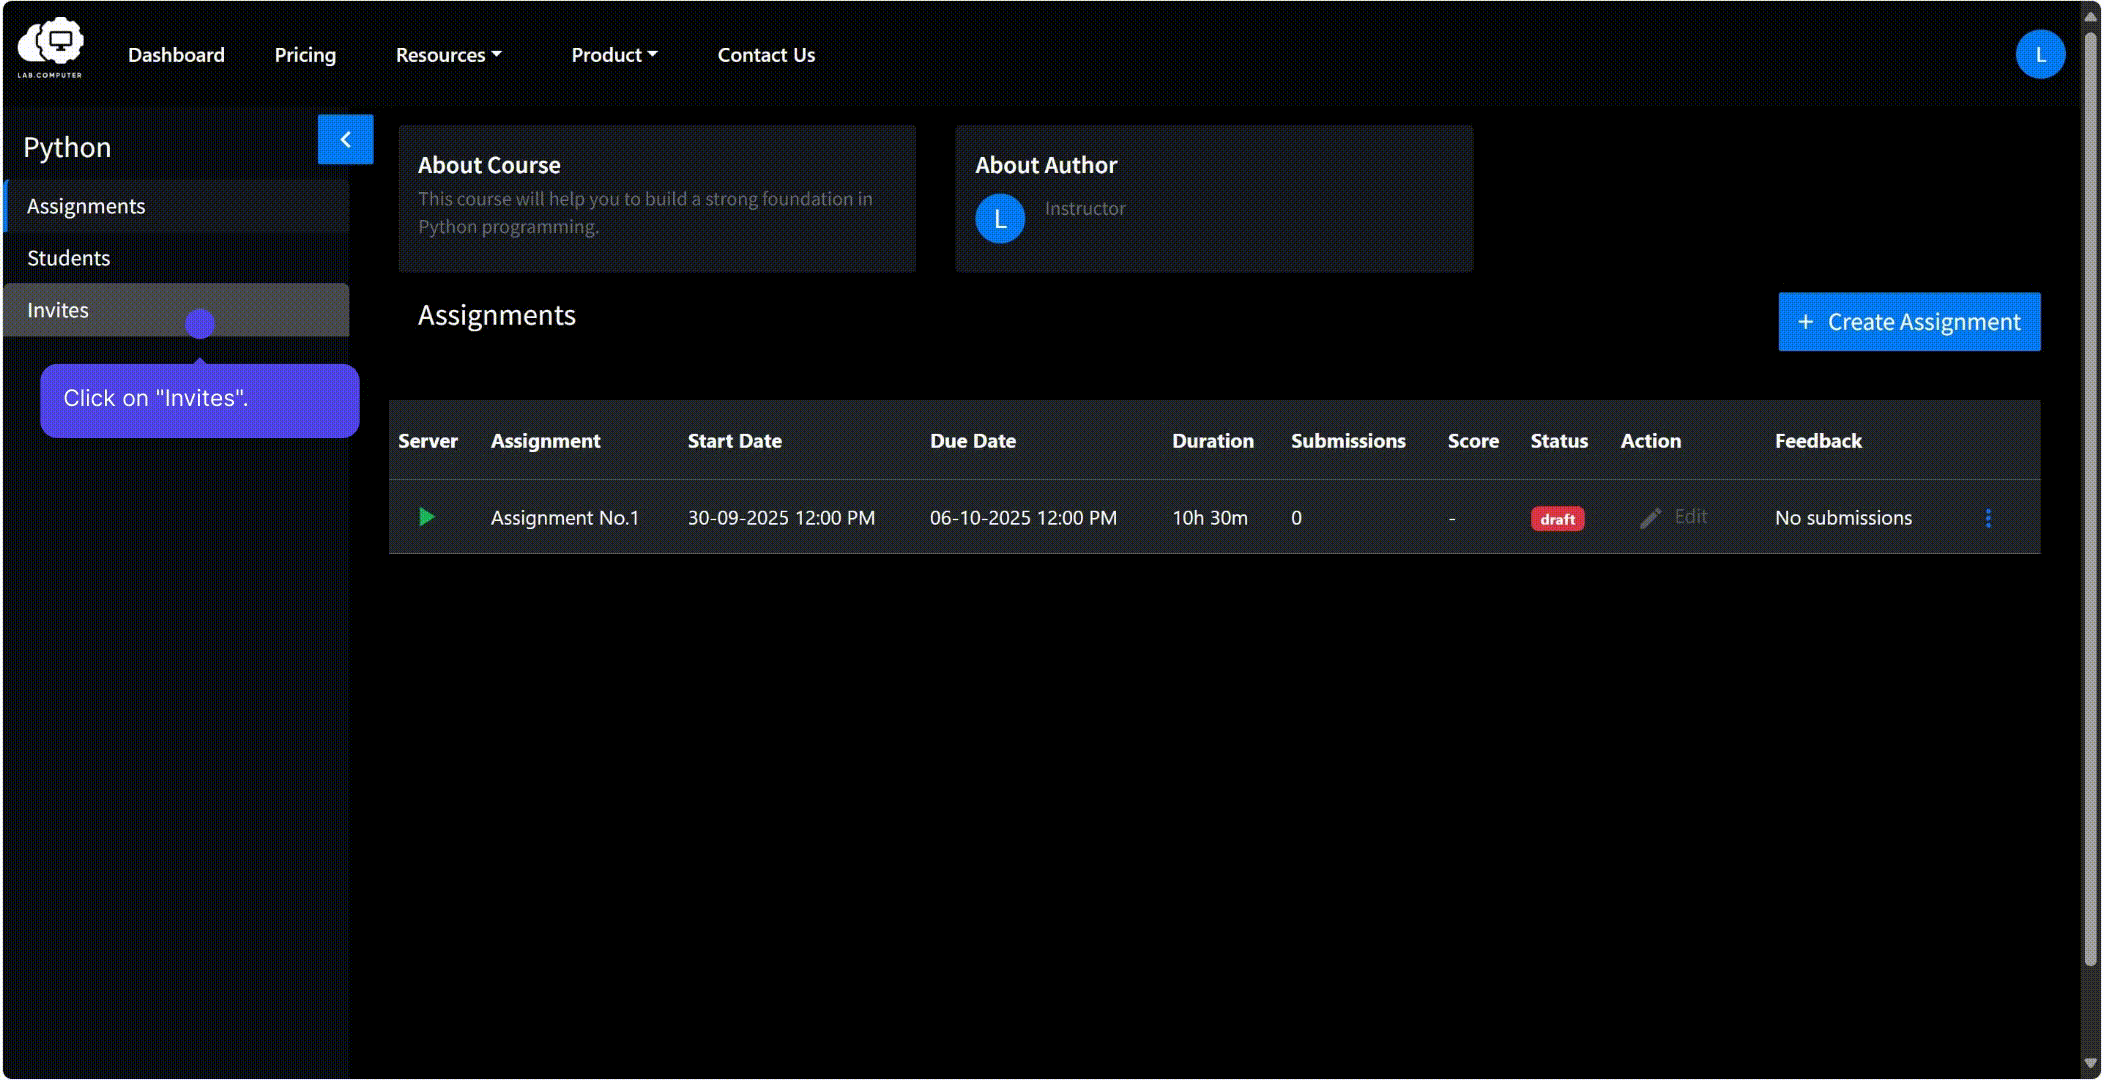Select Assignments in the sidebar
Image resolution: width=2104 pixels, height=1080 pixels.
coord(177,206)
